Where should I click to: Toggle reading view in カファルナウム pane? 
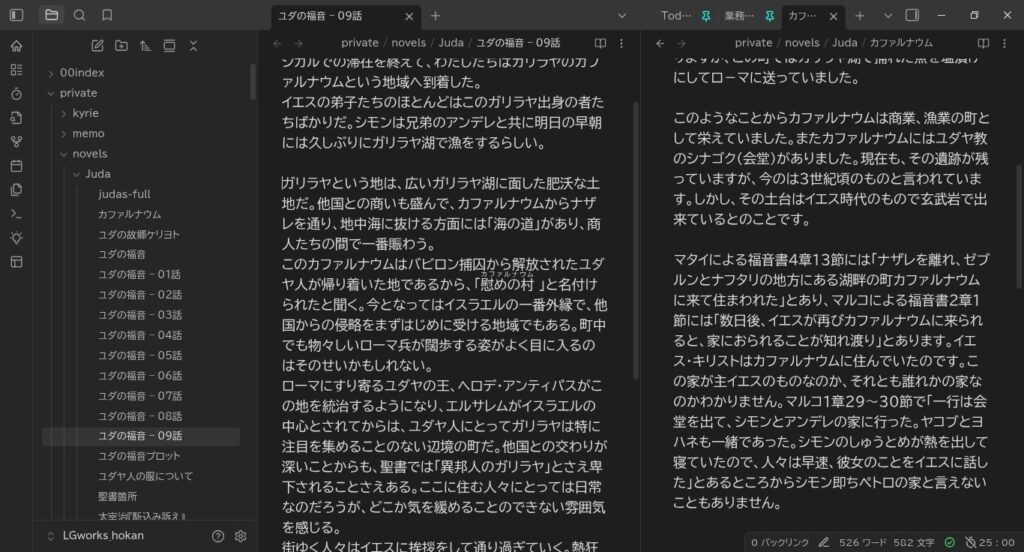click(x=983, y=43)
